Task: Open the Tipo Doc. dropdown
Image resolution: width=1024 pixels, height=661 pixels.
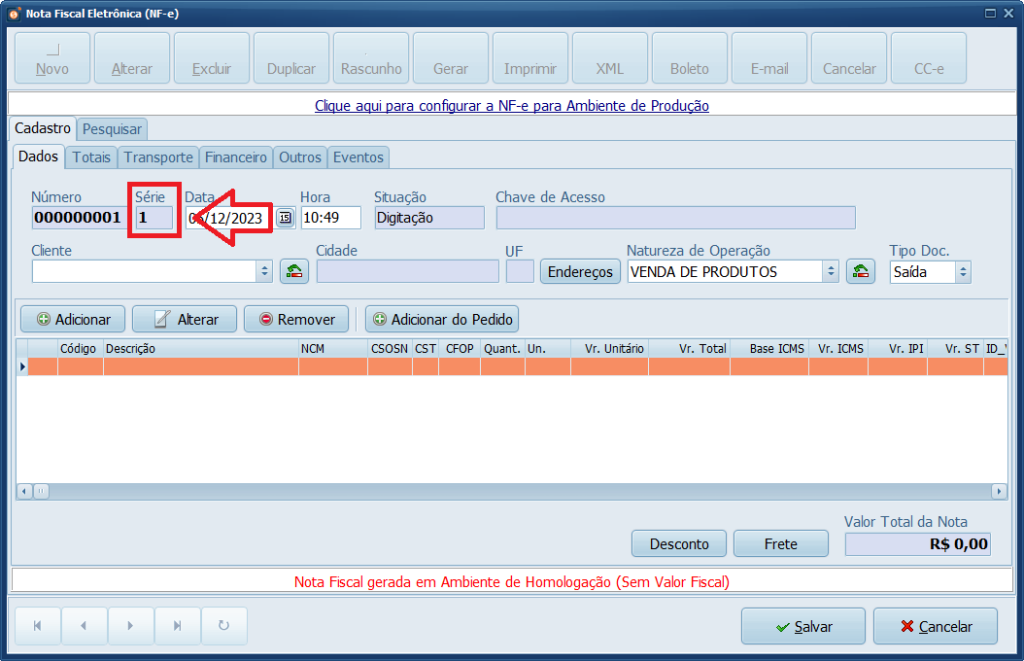Action: pyautogui.click(x=962, y=271)
